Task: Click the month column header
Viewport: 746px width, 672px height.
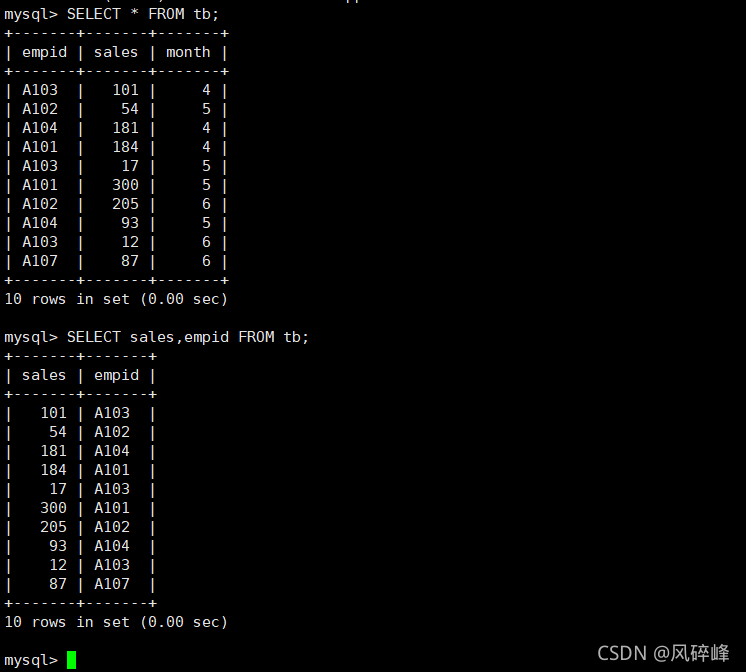Action: pyautogui.click(x=188, y=52)
